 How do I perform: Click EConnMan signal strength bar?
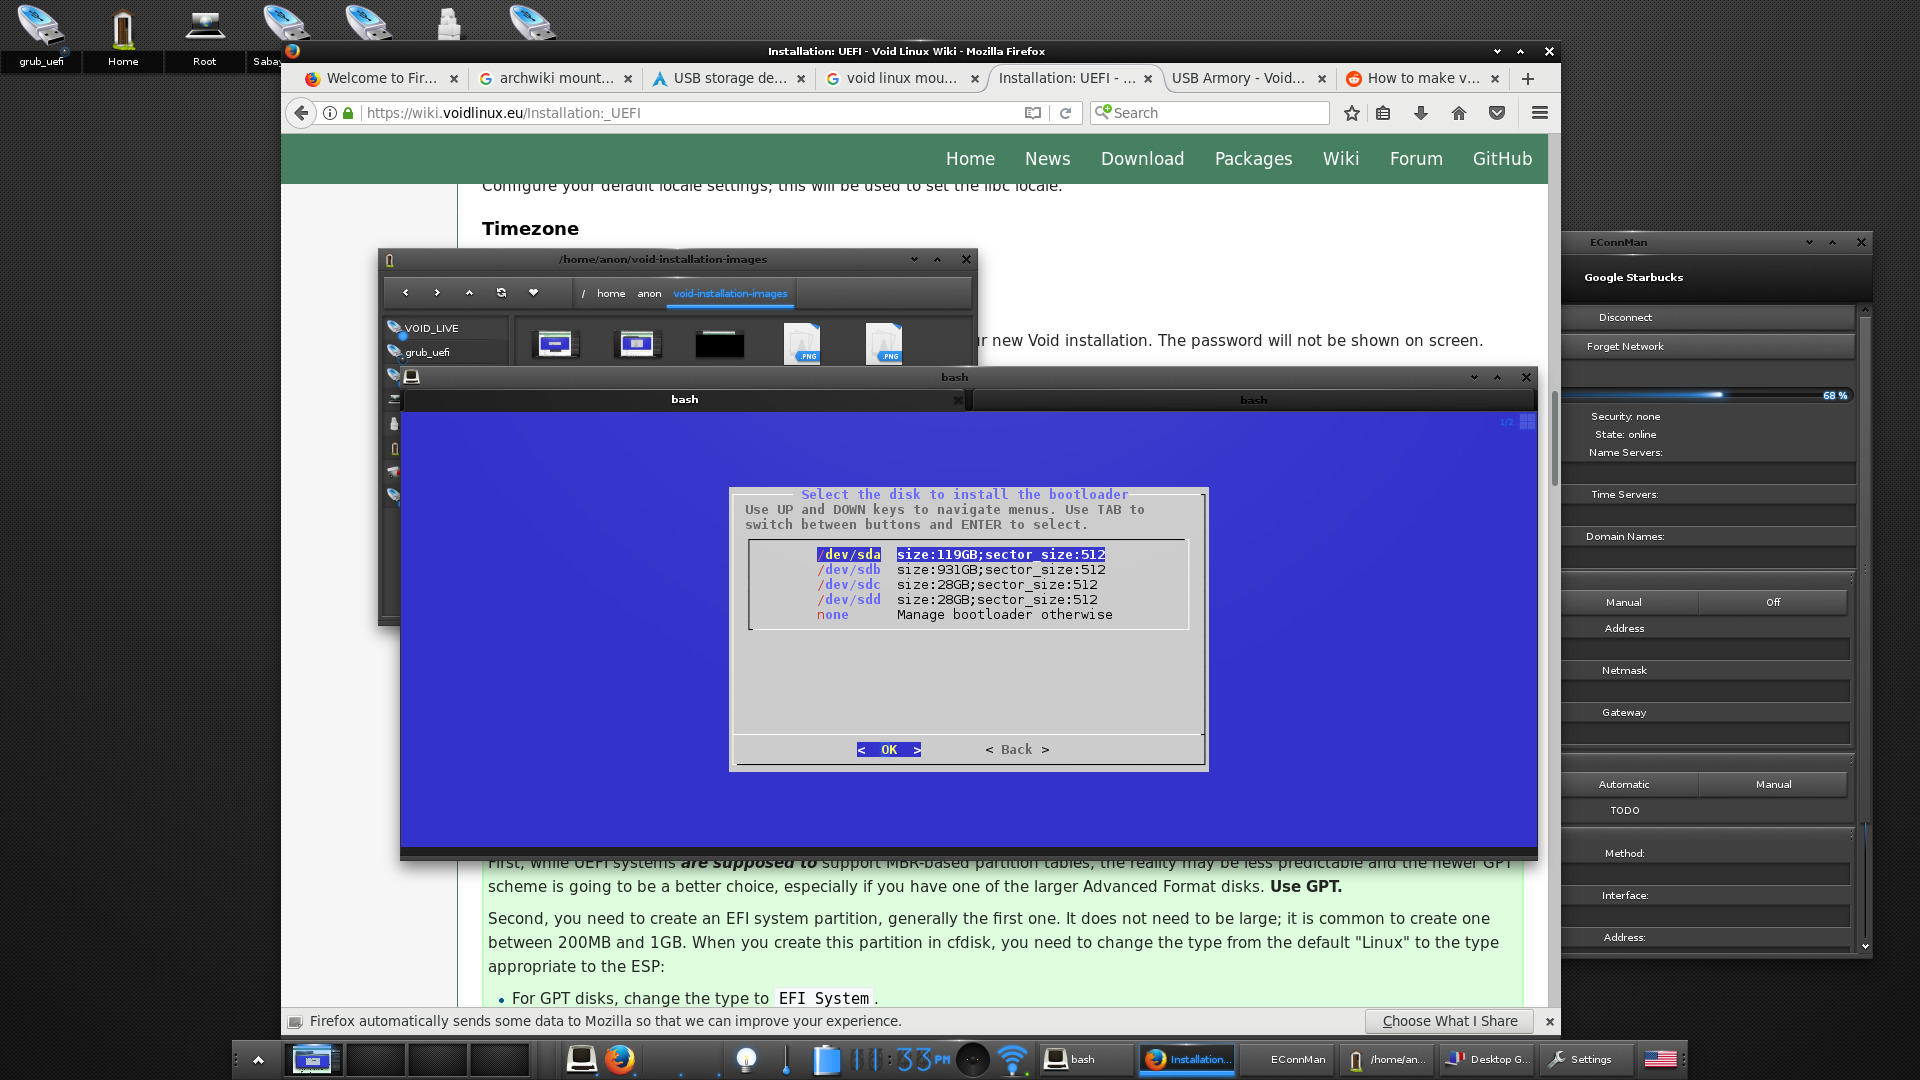point(1708,395)
